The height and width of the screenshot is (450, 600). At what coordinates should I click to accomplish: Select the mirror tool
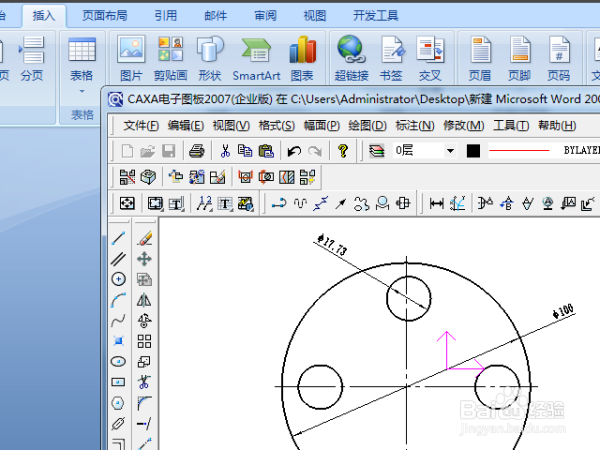click(144, 300)
